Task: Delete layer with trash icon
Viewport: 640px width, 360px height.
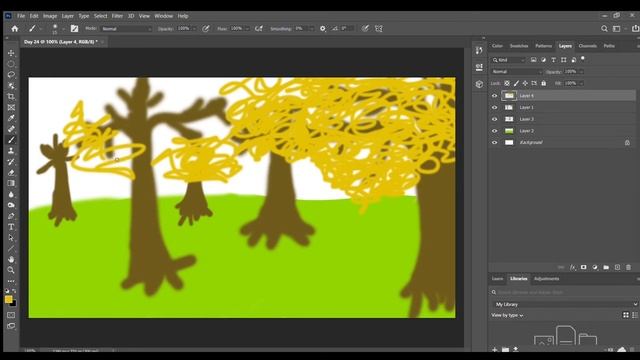Action: click(629, 267)
